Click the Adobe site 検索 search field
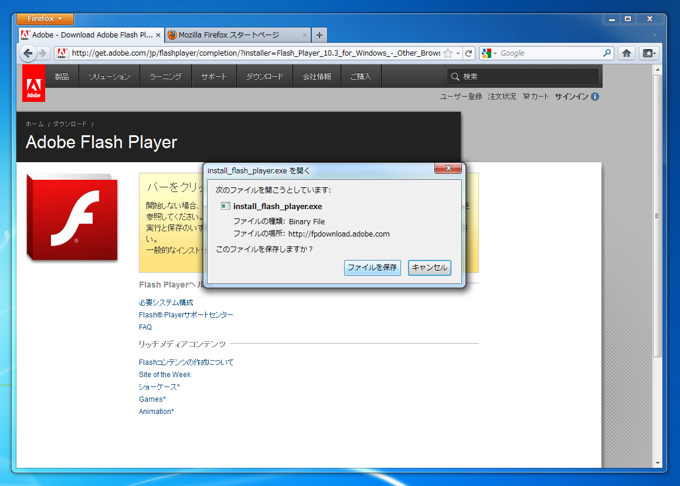The height and width of the screenshot is (486, 680). [x=523, y=77]
